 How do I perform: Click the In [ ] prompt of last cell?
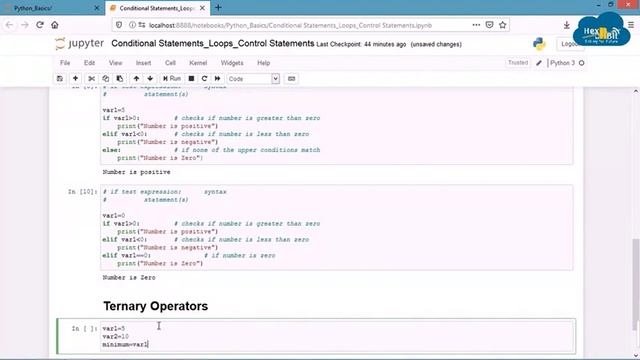84,329
